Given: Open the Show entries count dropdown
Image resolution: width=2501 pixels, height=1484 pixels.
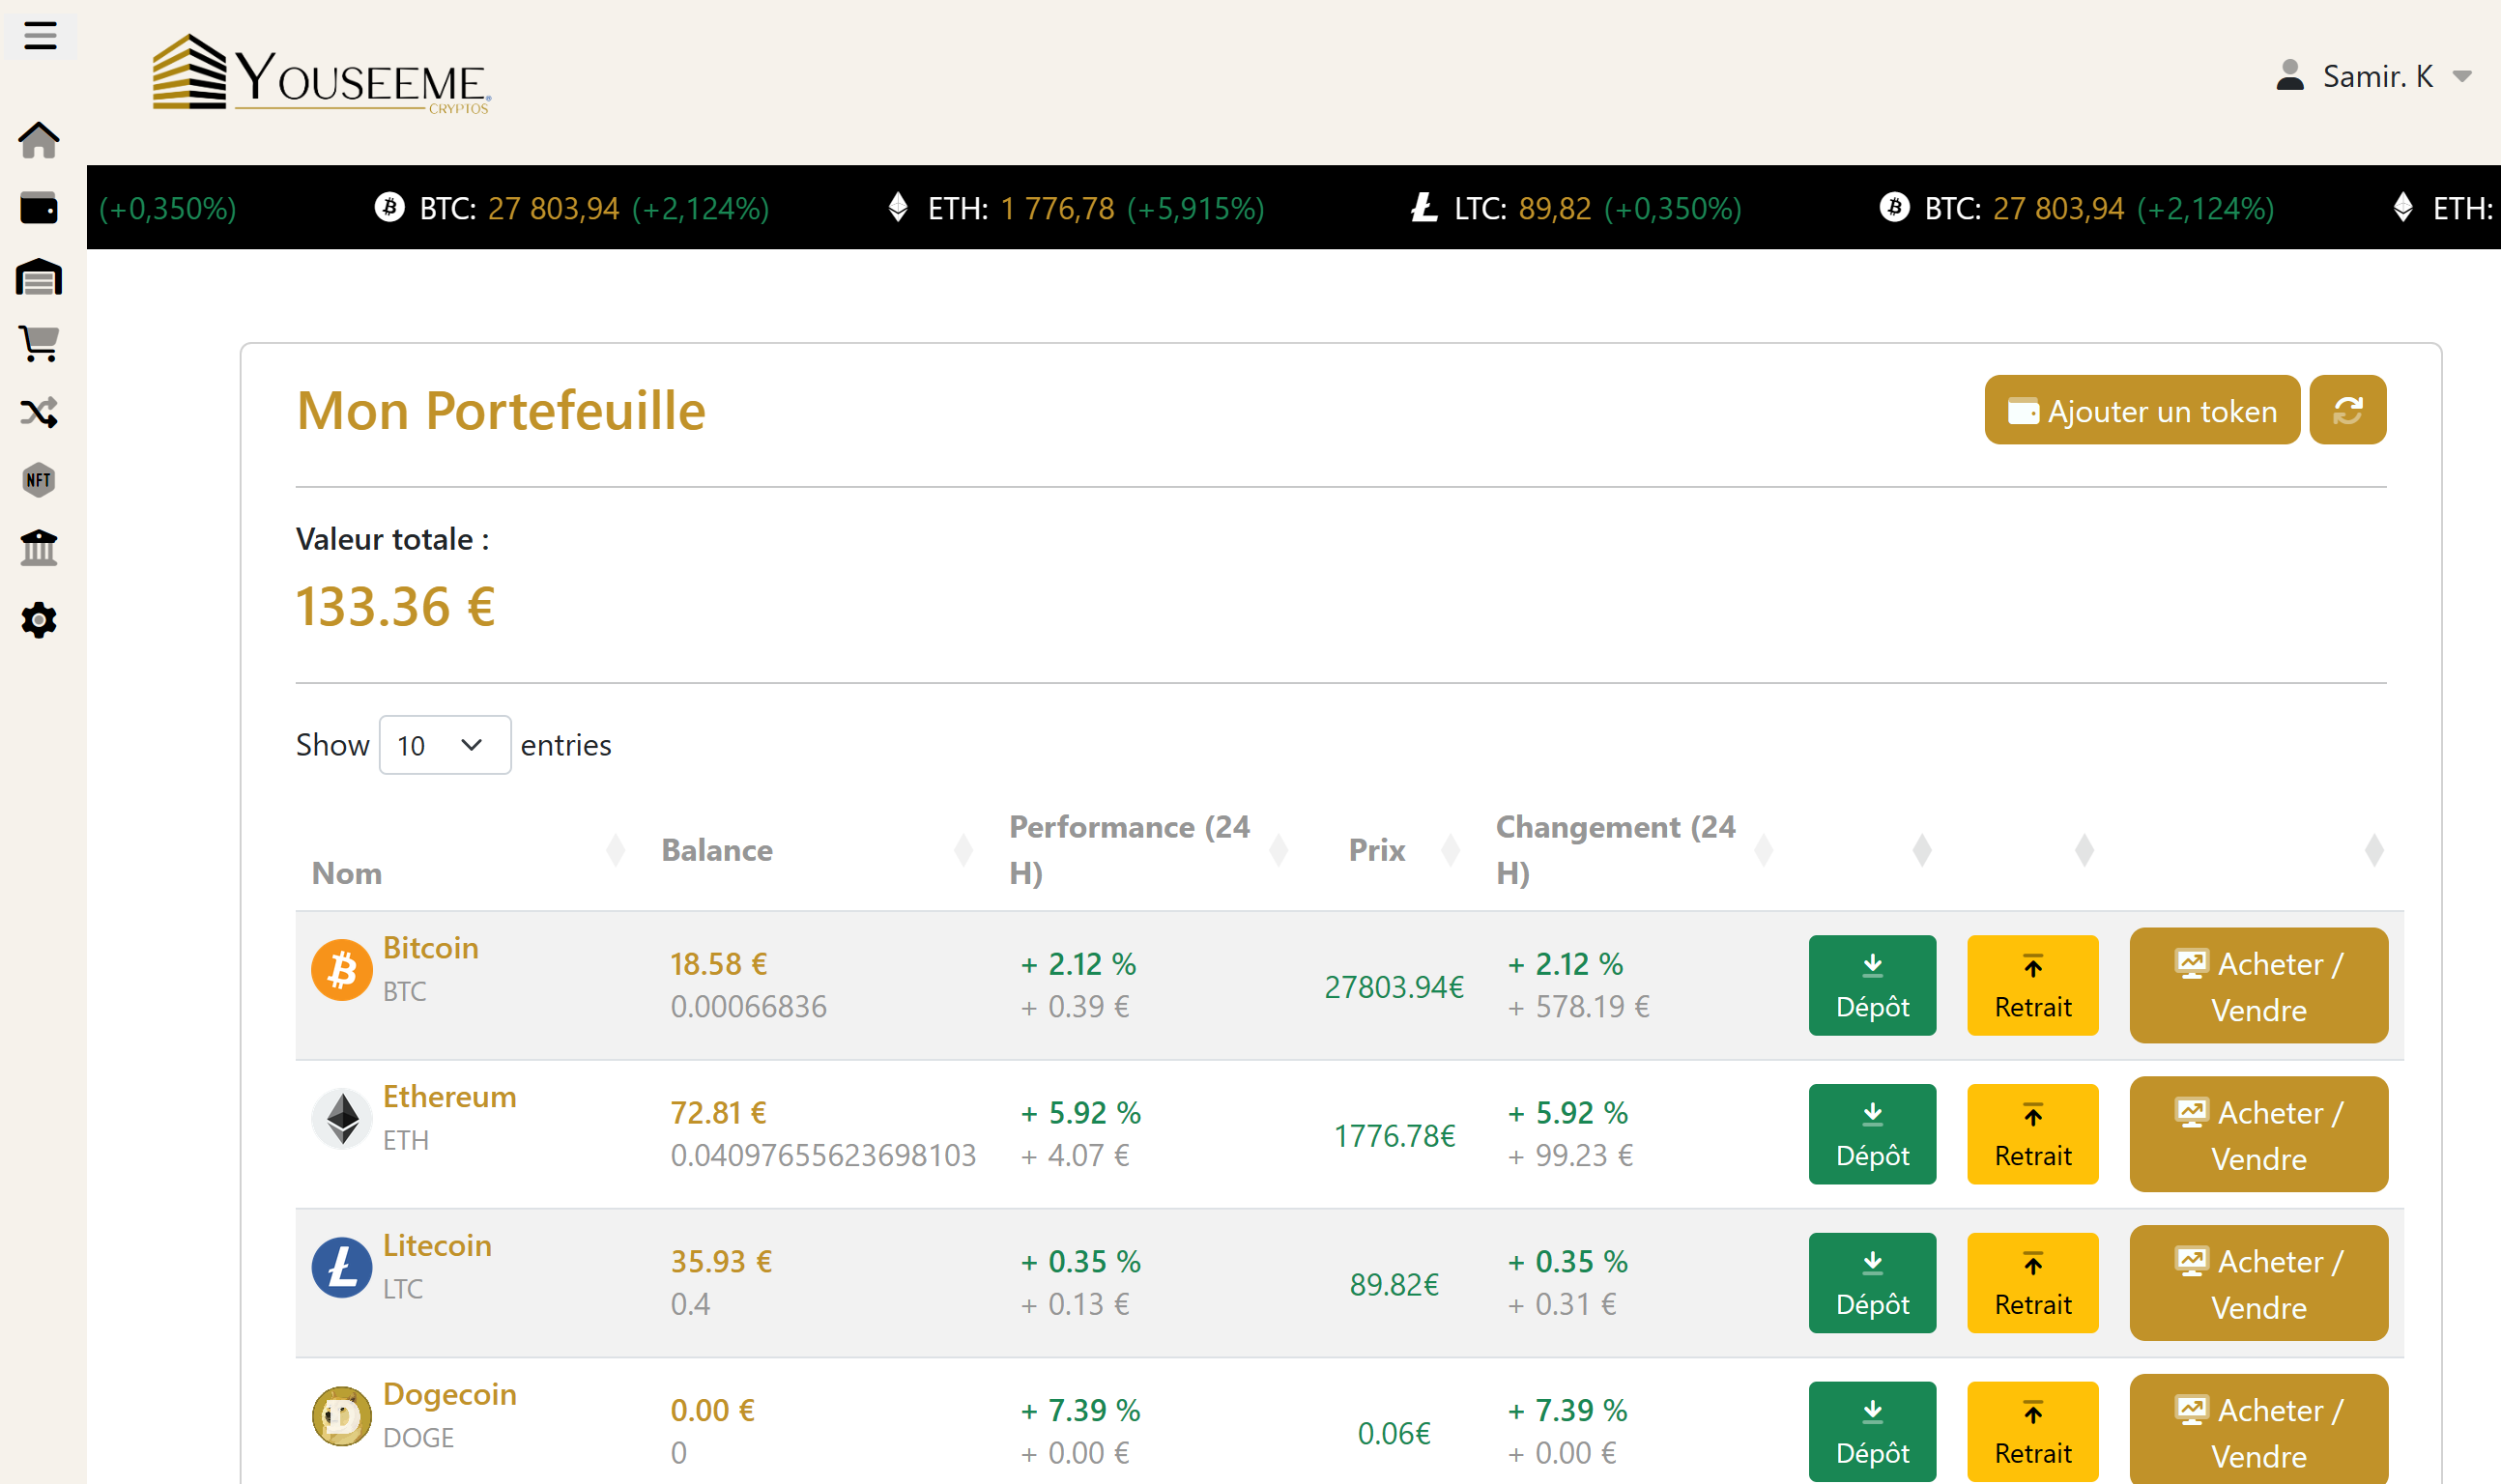Looking at the screenshot, I should pos(444,745).
